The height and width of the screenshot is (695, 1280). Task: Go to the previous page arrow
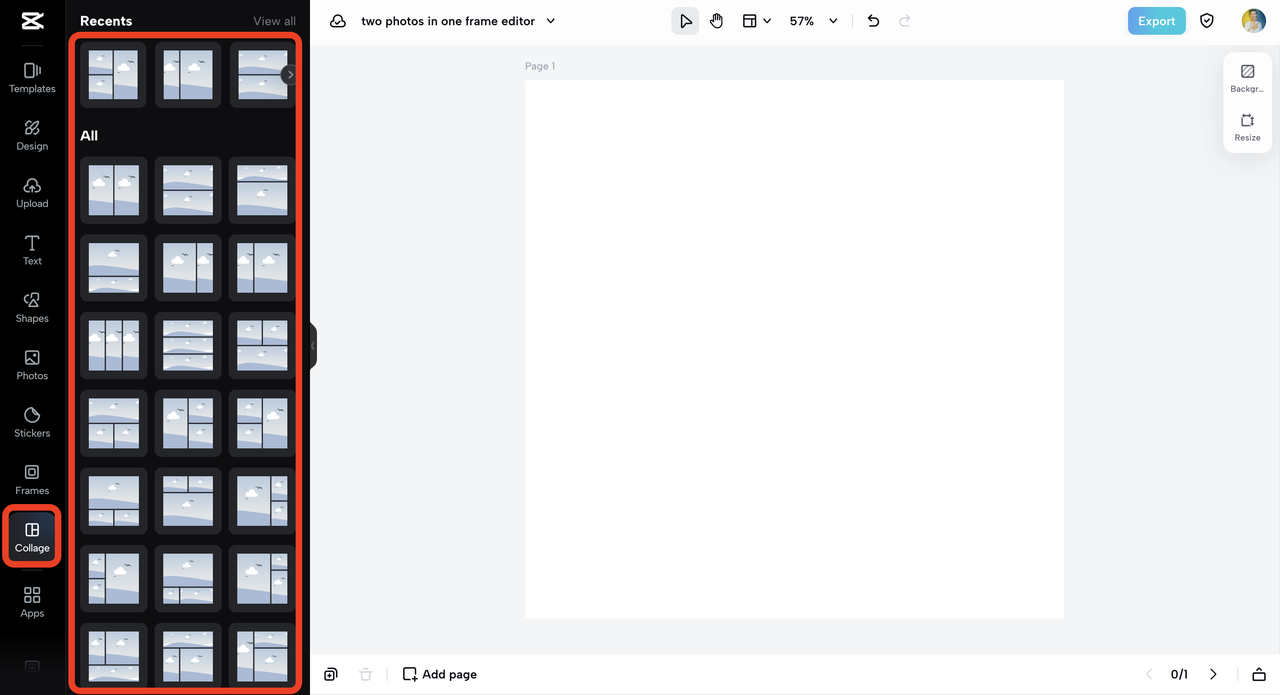(x=1148, y=674)
